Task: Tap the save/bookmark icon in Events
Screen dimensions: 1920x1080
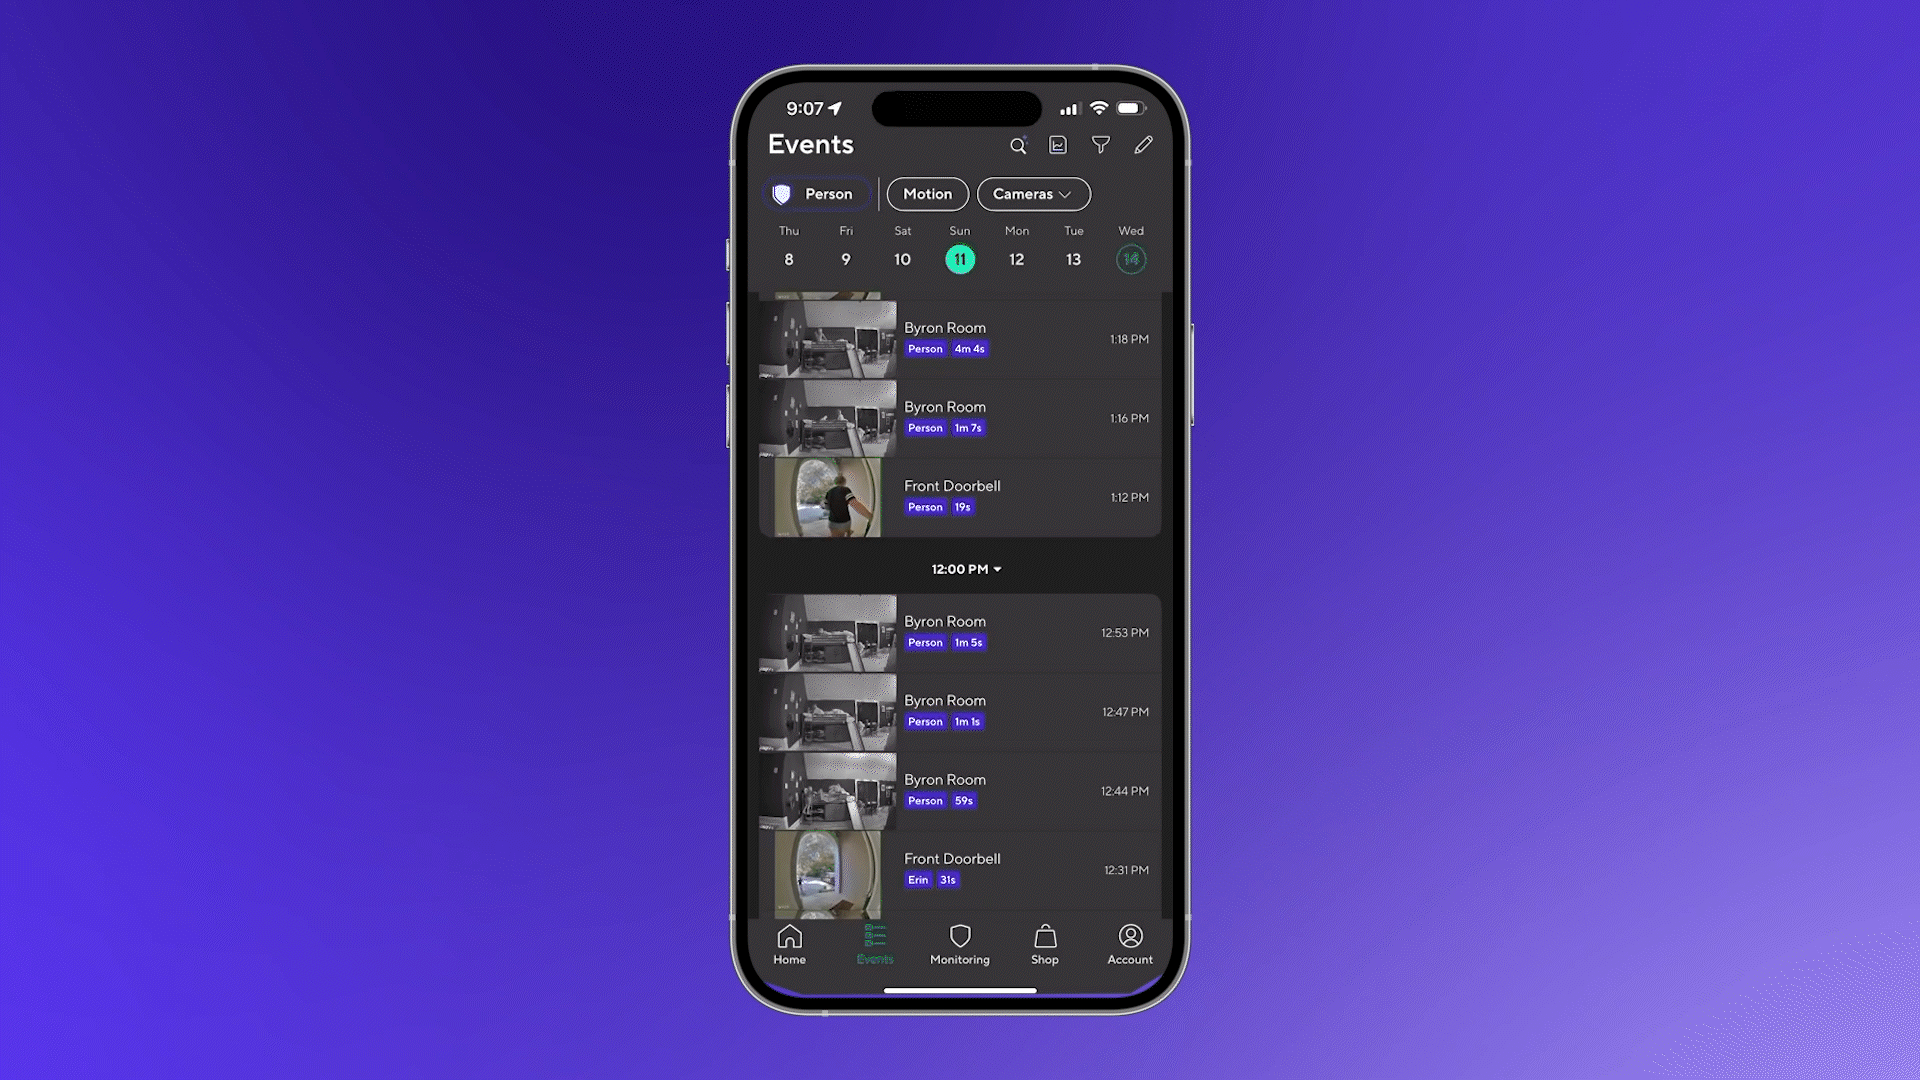Action: (1059, 145)
